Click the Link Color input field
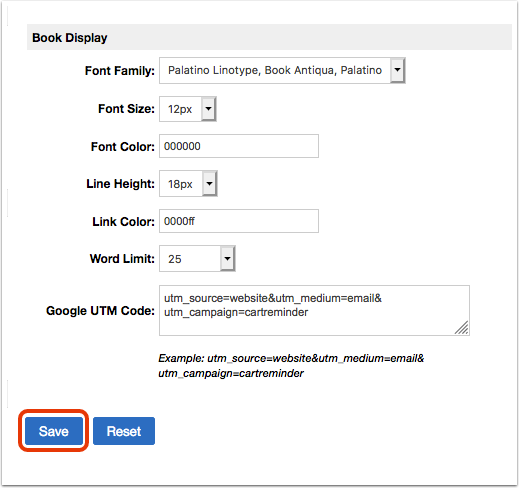 pos(239,221)
